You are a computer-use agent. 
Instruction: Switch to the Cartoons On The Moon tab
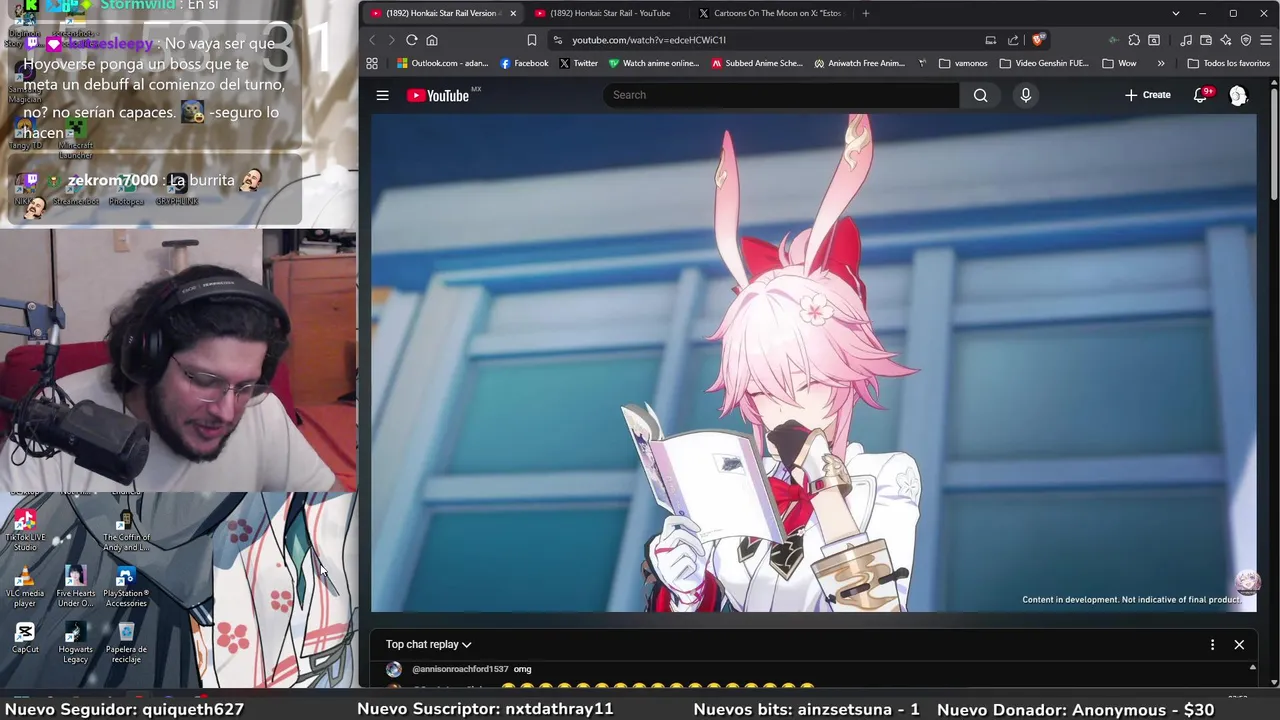pyautogui.click(x=770, y=13)
